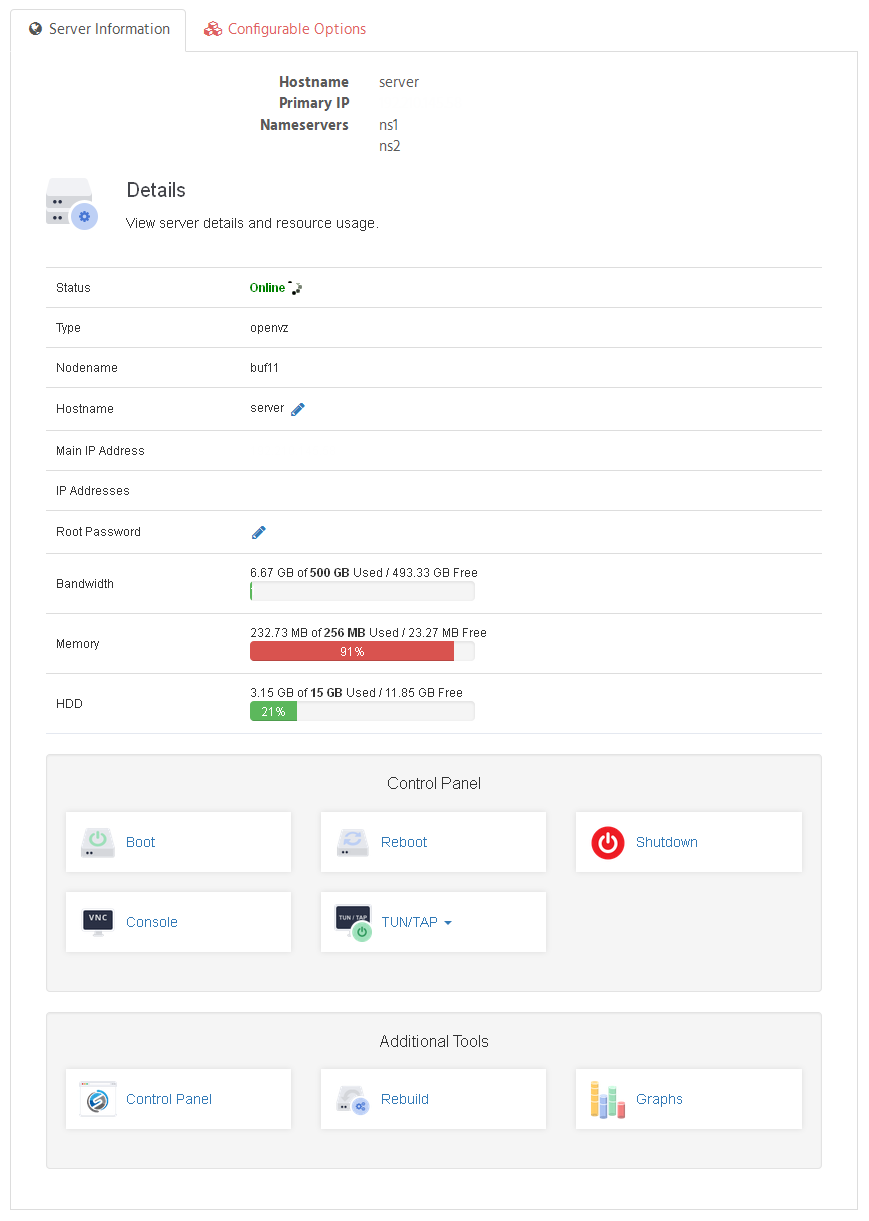Click the green HDD usage bar

click(x=273, y=711)
